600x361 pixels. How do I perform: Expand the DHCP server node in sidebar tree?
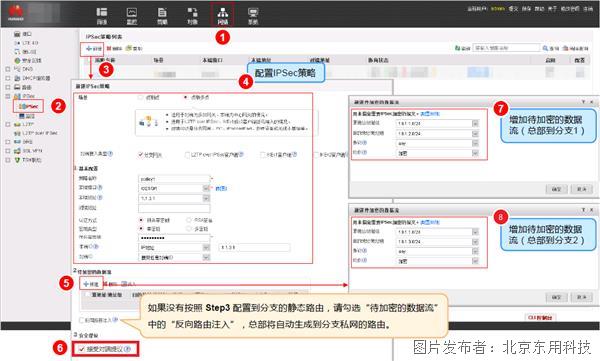[x=8, y=78]
